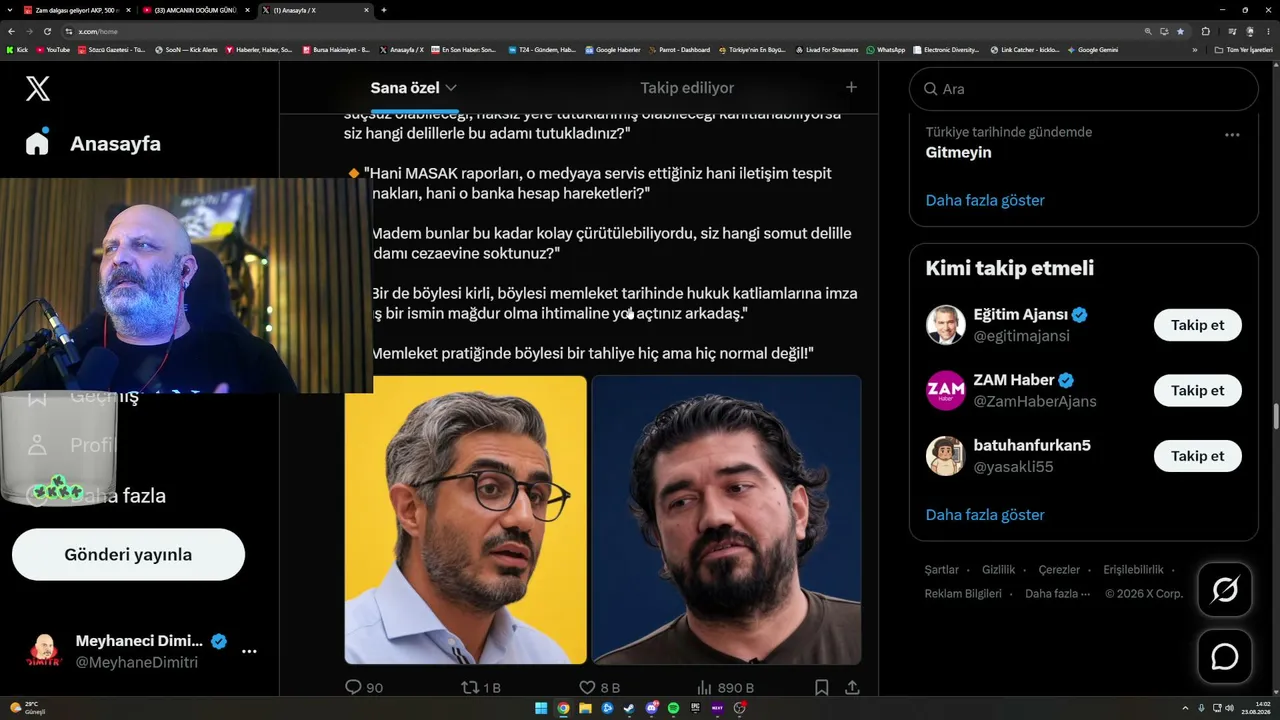Open Spotify from the taskbar
1280x720 pixels.
coord(673,708)
